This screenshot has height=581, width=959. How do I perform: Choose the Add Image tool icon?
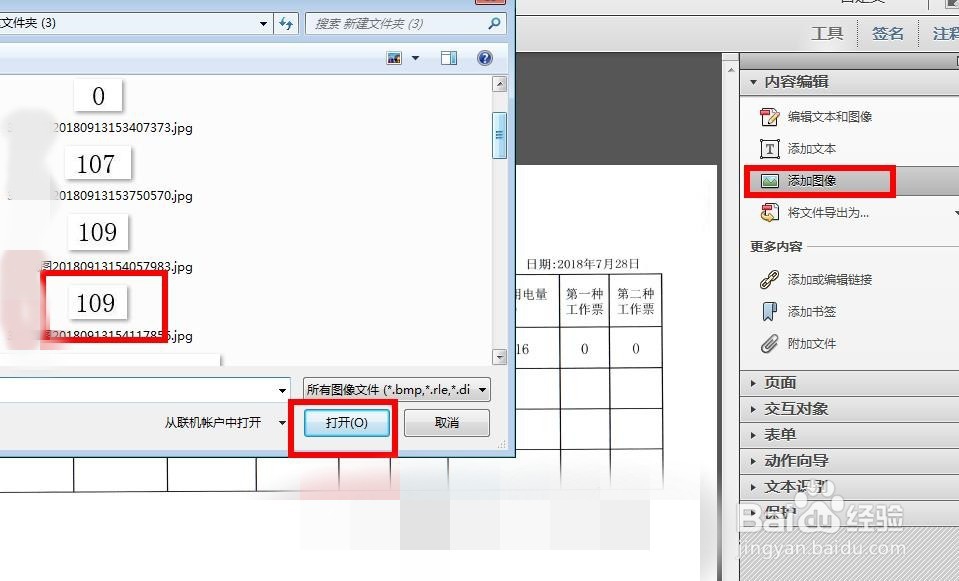pyautogui.click(x=769, y=180)
